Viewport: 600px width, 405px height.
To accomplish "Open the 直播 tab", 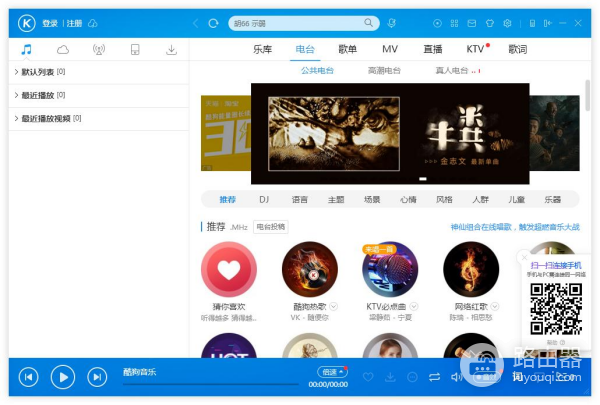I will click(433, 49).
